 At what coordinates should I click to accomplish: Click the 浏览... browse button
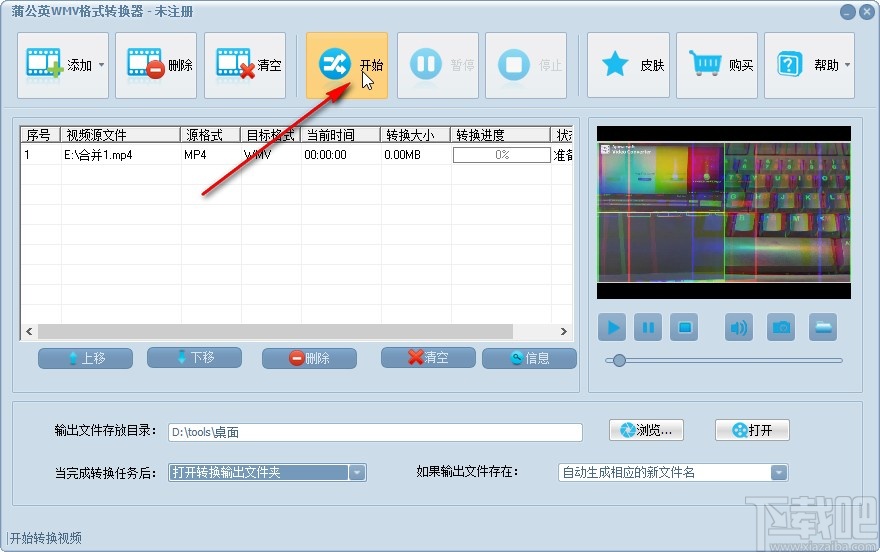pyautogui.click(x=647, y=430)
